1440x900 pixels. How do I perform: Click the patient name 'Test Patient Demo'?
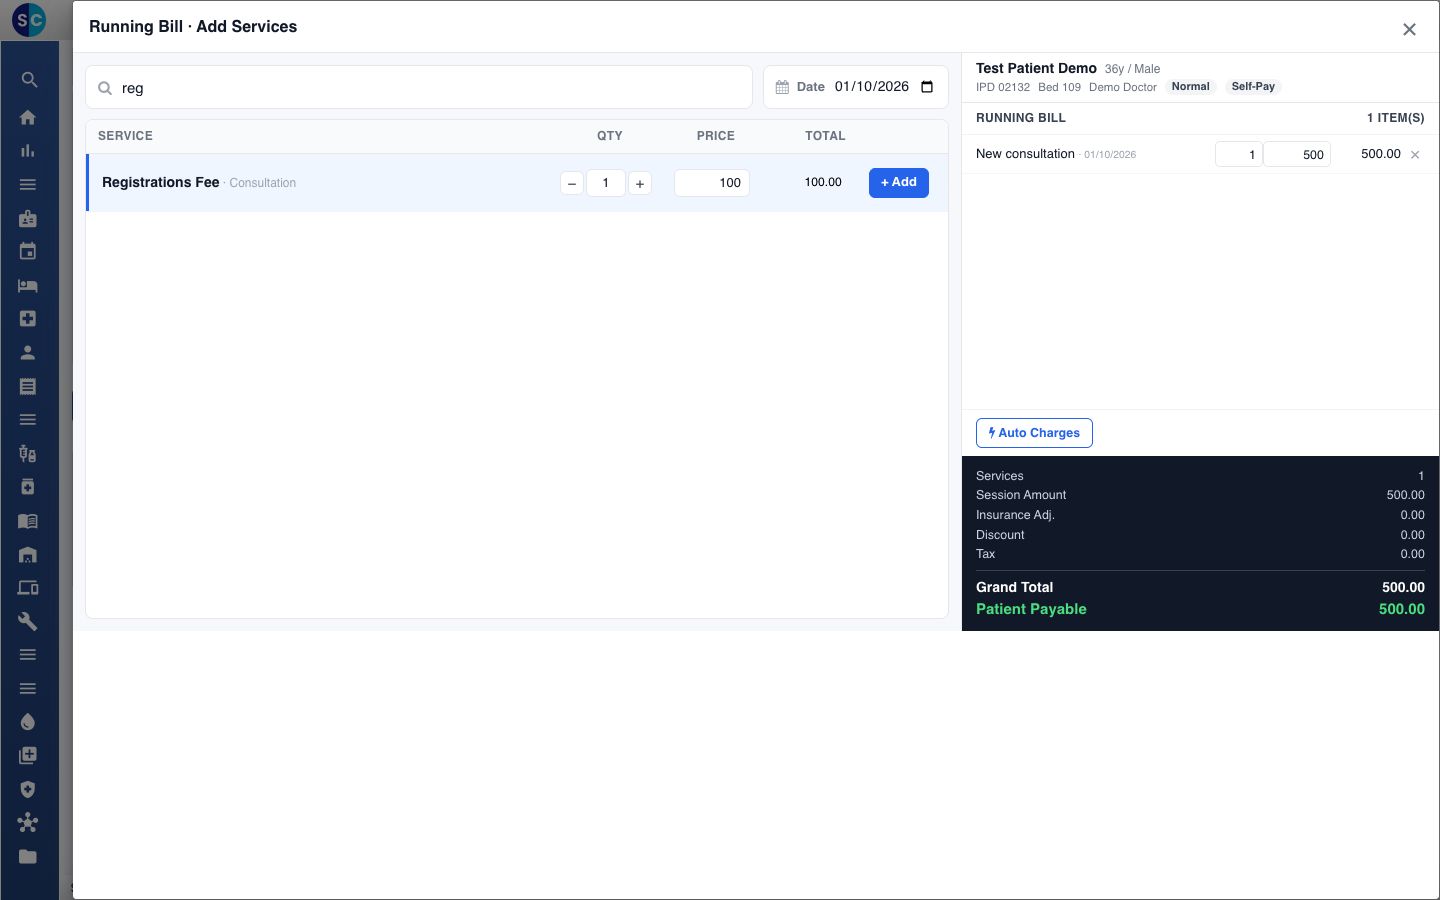click(x=1036, y=68)
